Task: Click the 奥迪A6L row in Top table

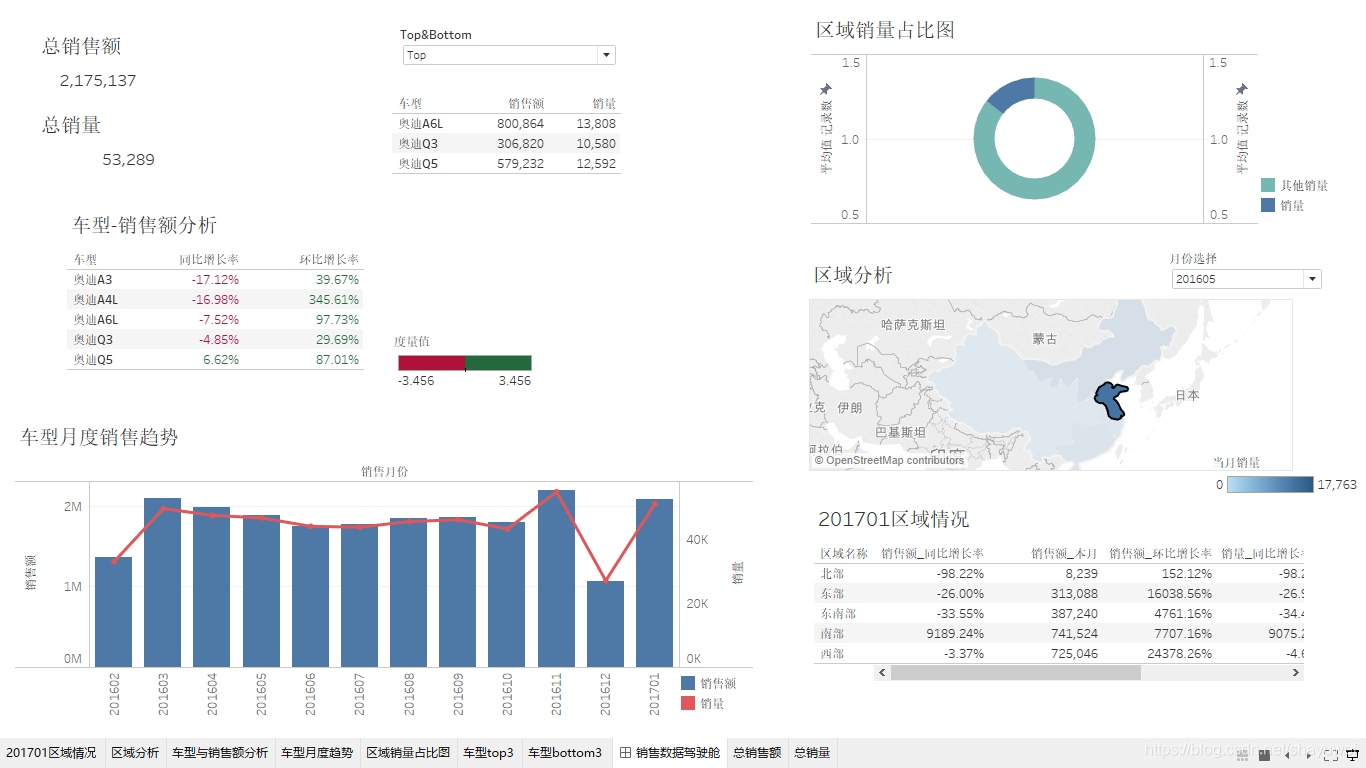Action: click(506, 123)
